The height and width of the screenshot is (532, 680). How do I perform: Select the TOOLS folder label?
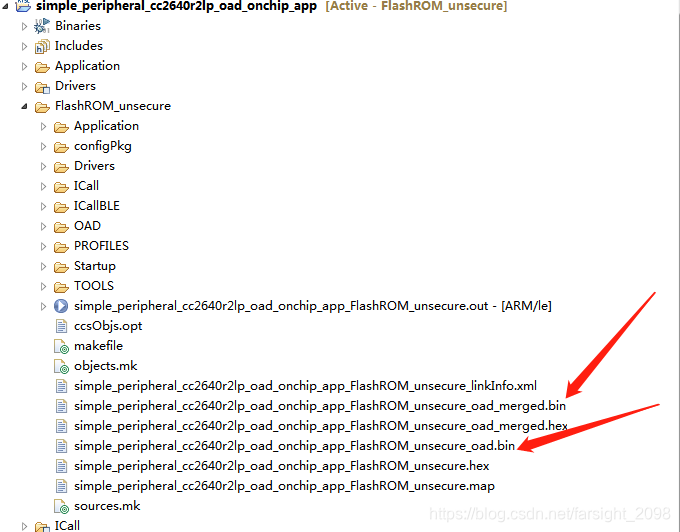94,286
